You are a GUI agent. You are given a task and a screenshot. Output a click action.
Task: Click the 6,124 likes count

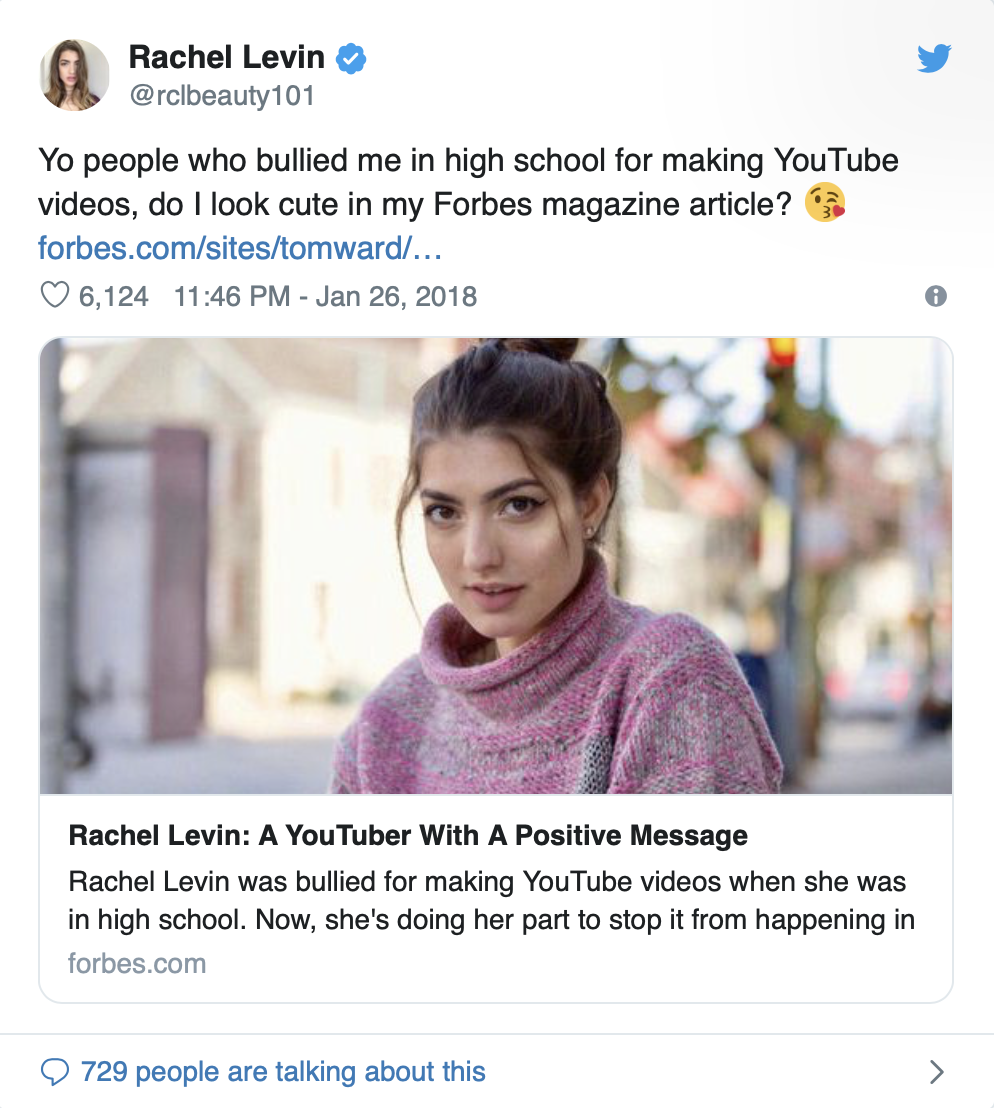[x=113, y=296]
